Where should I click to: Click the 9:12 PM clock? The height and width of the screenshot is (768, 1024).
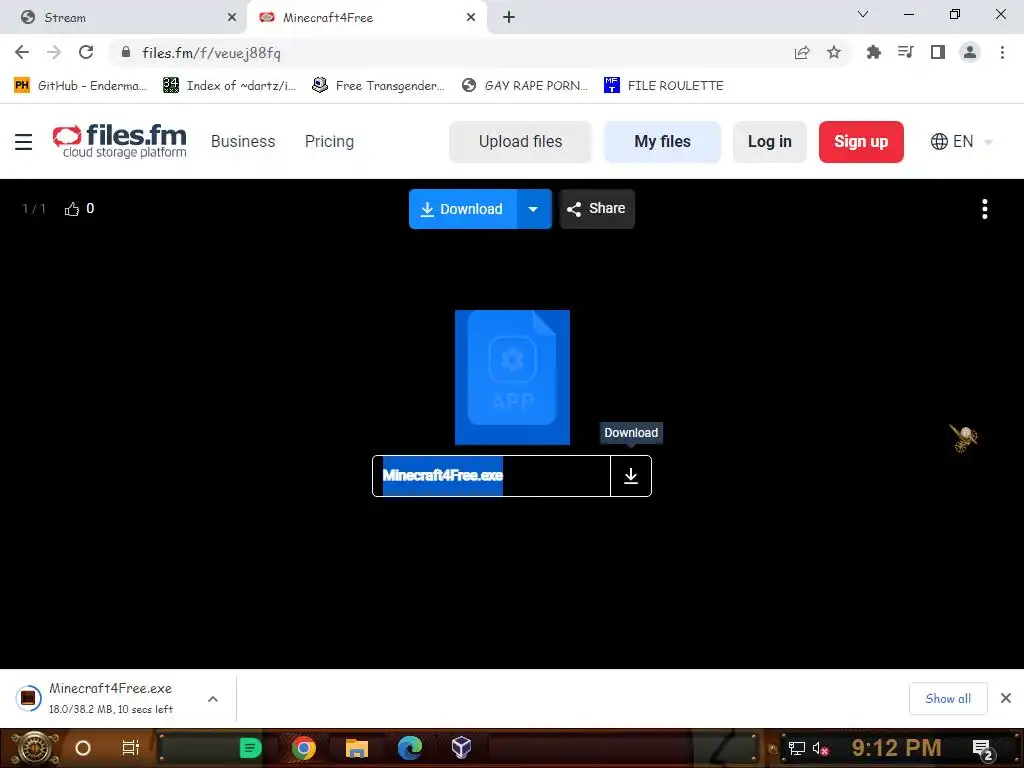point(896,748)
